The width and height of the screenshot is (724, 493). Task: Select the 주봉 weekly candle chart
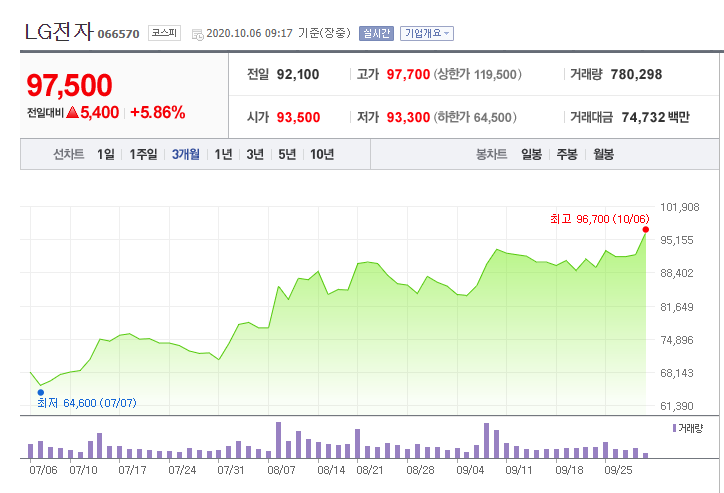click(x=567, y=155)
